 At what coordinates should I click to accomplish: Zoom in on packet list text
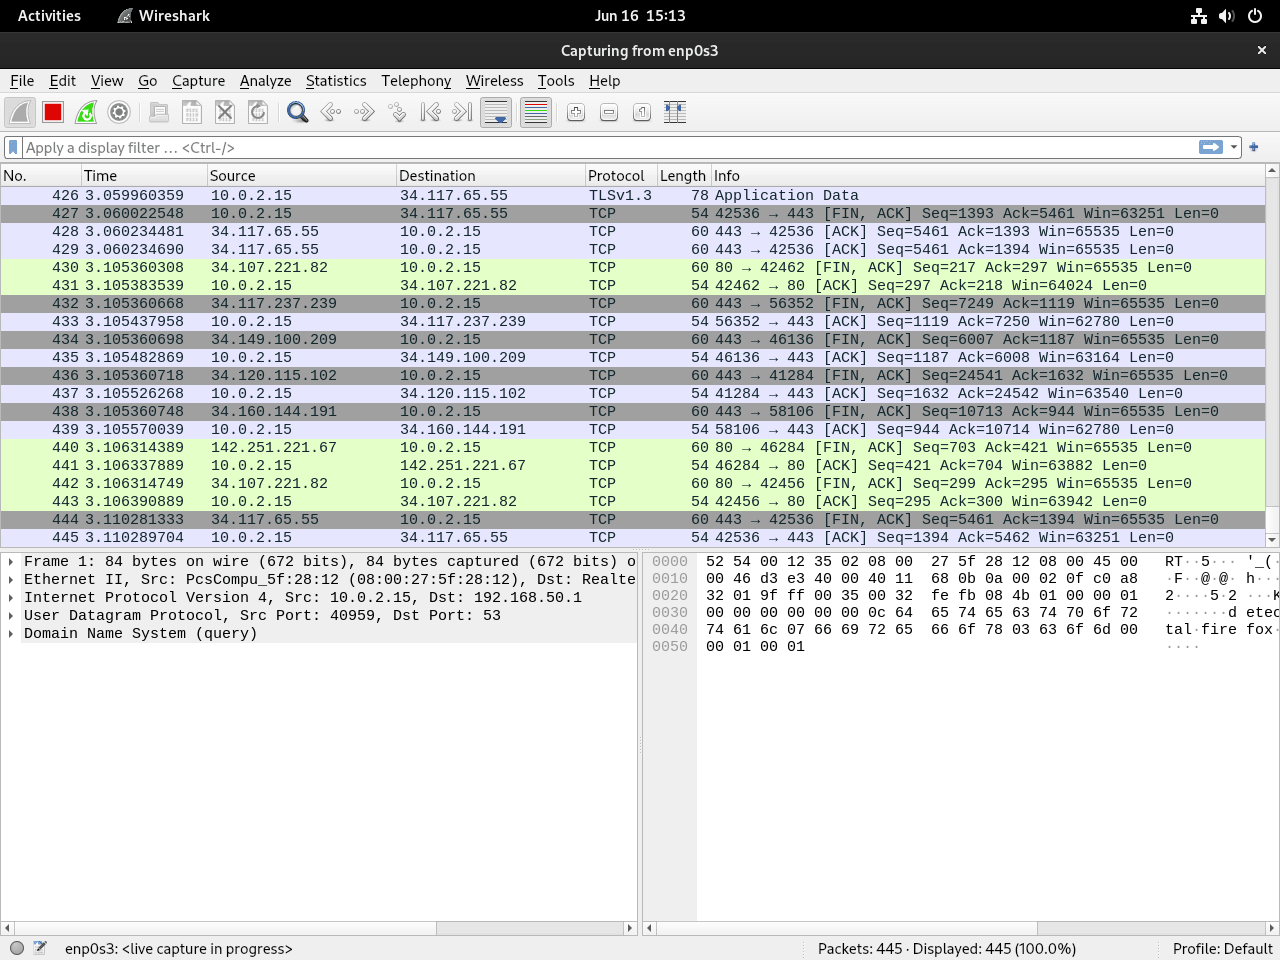coord(575,112)
